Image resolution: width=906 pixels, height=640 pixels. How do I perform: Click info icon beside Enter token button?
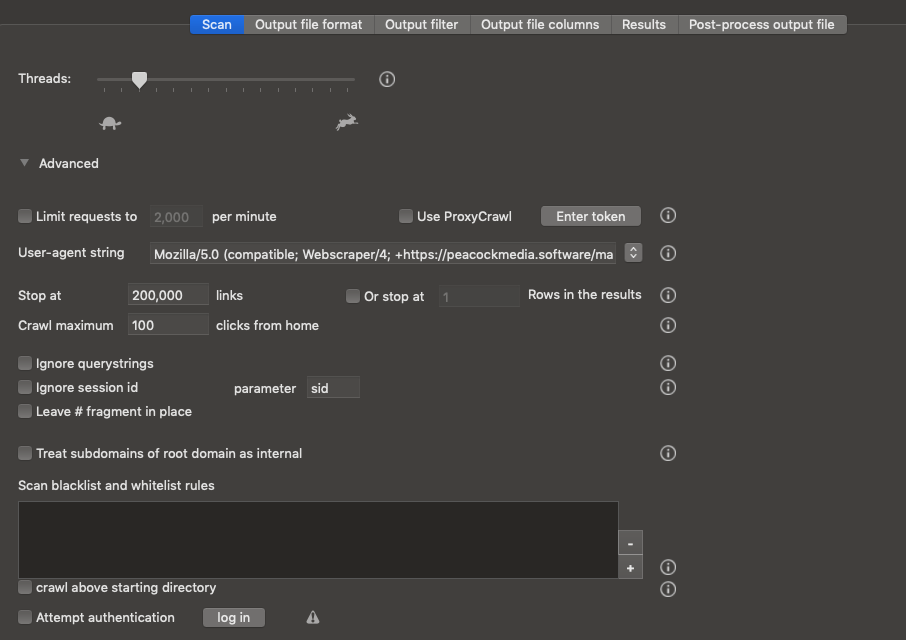click(x=669, y=216)
